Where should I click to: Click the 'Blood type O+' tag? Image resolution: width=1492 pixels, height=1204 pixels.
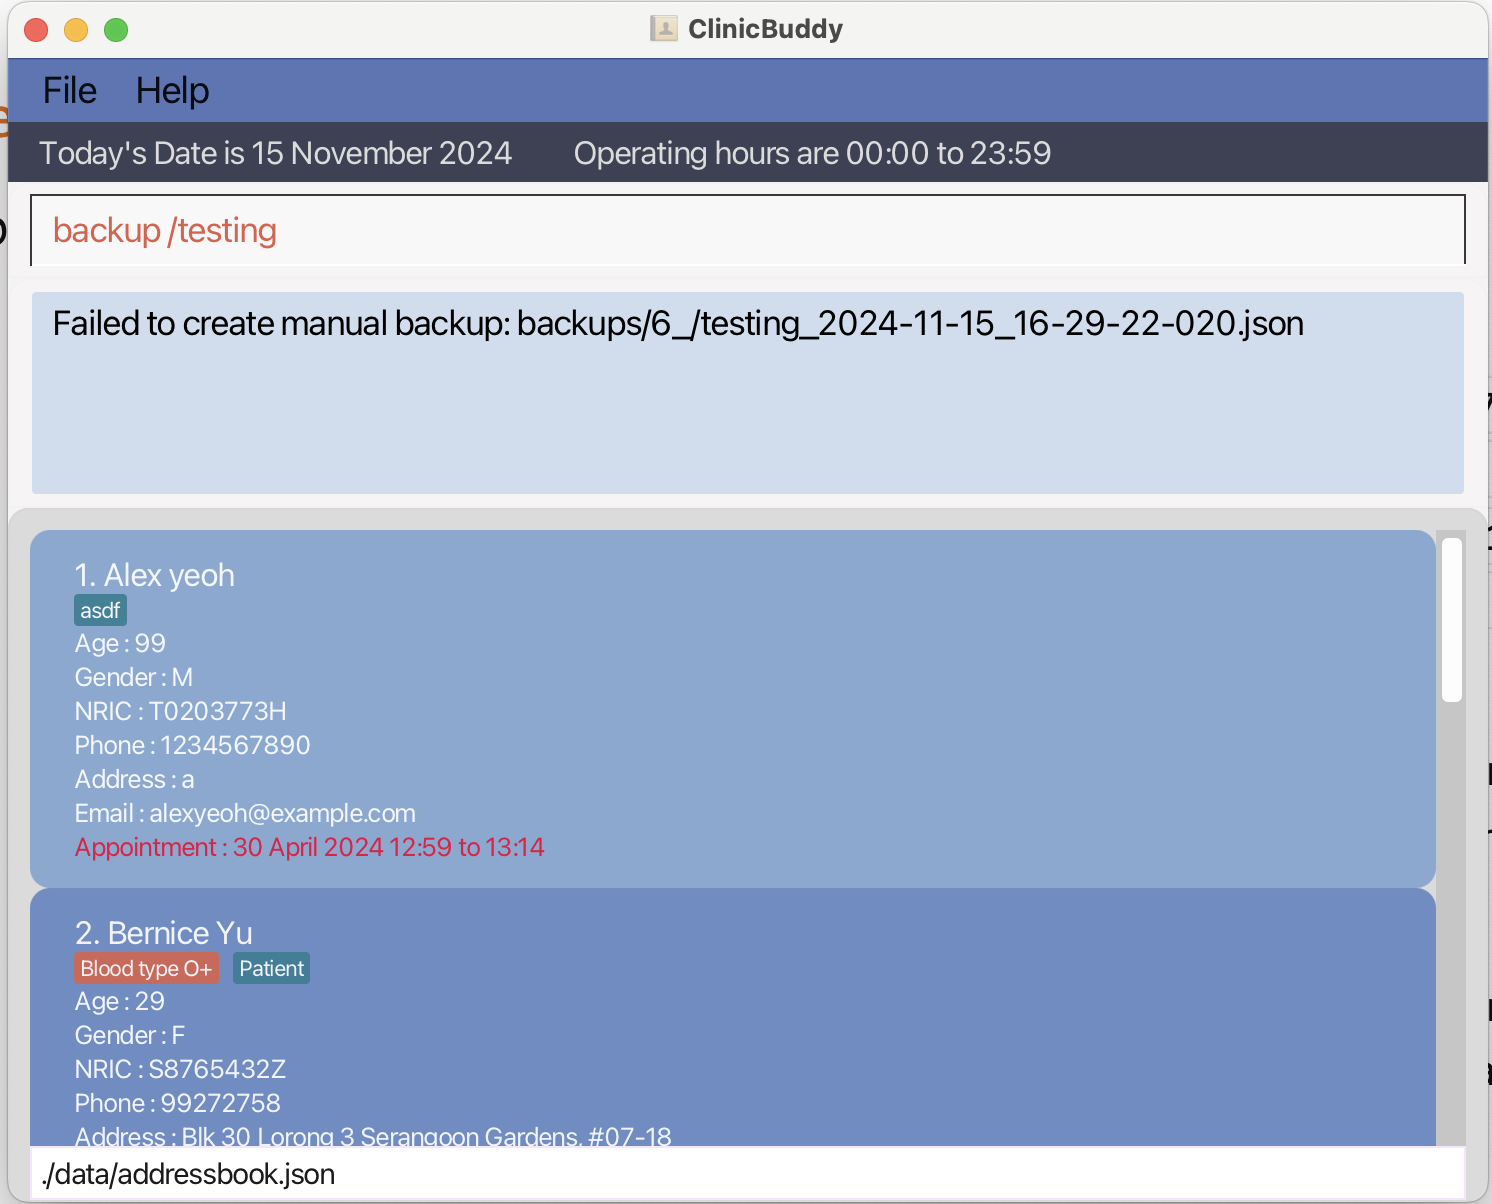coord(146,968)
